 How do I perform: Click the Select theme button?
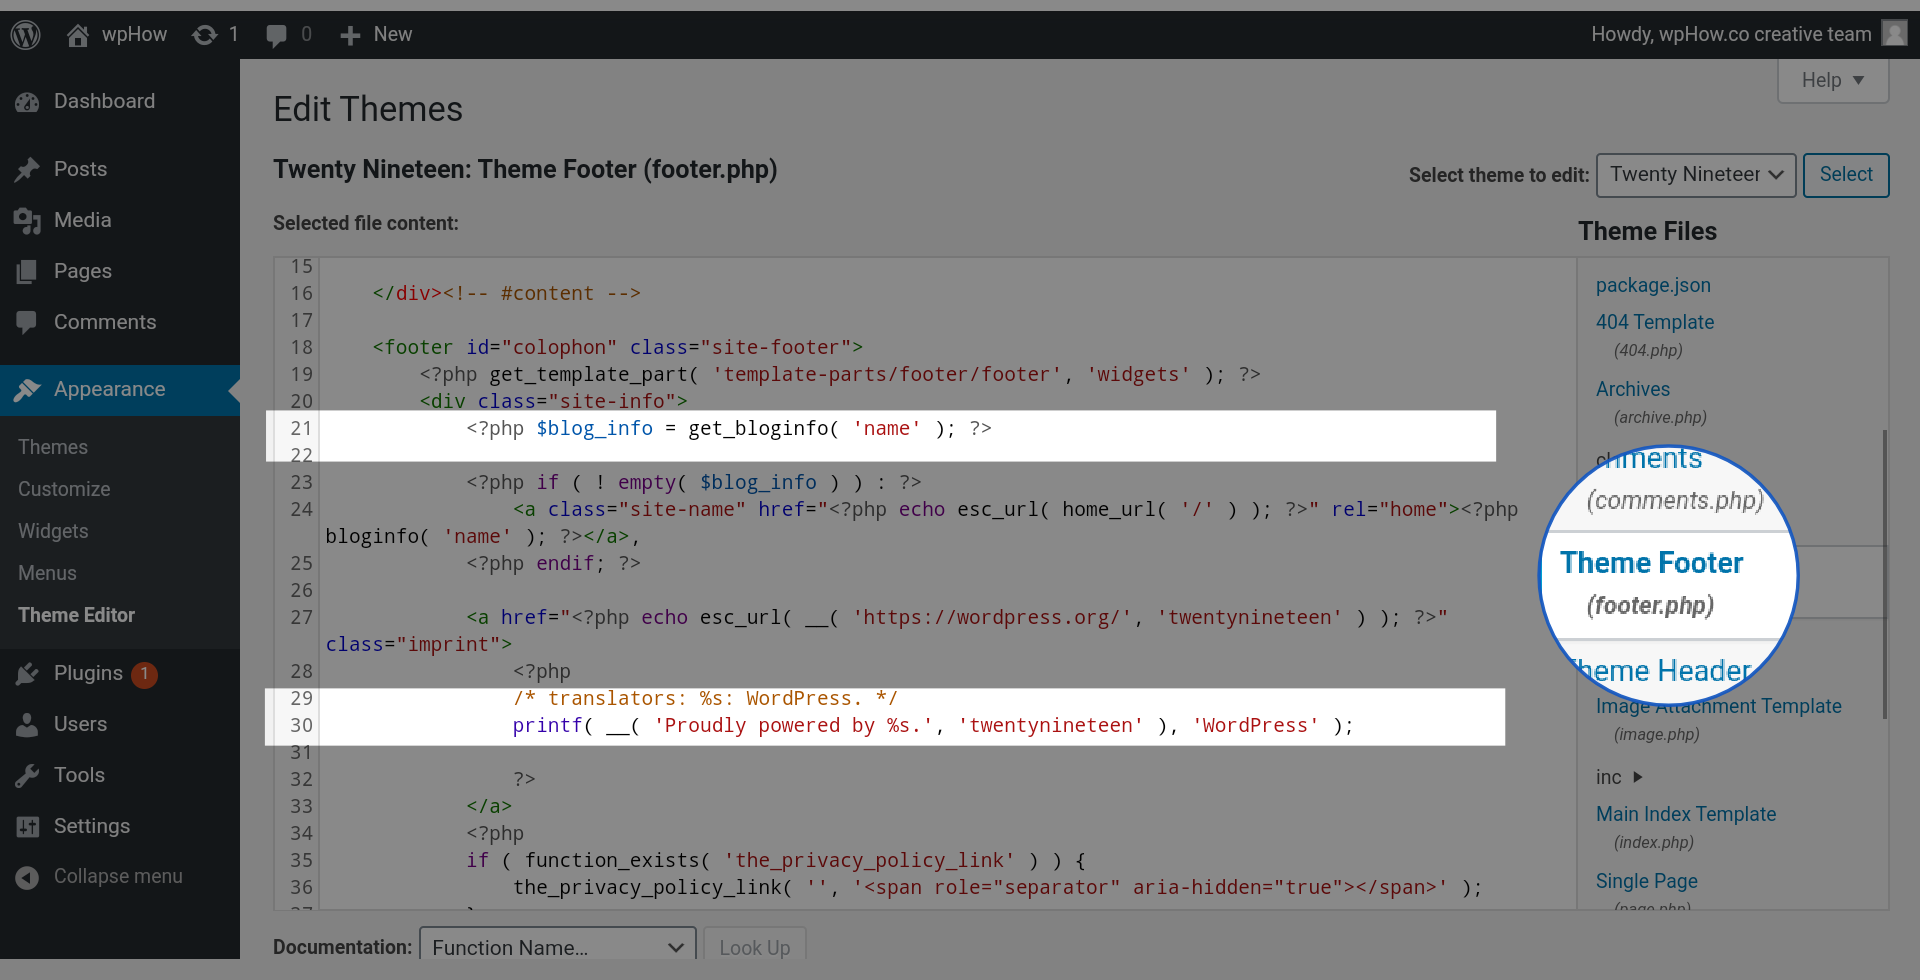click(x=1846, y=175)
